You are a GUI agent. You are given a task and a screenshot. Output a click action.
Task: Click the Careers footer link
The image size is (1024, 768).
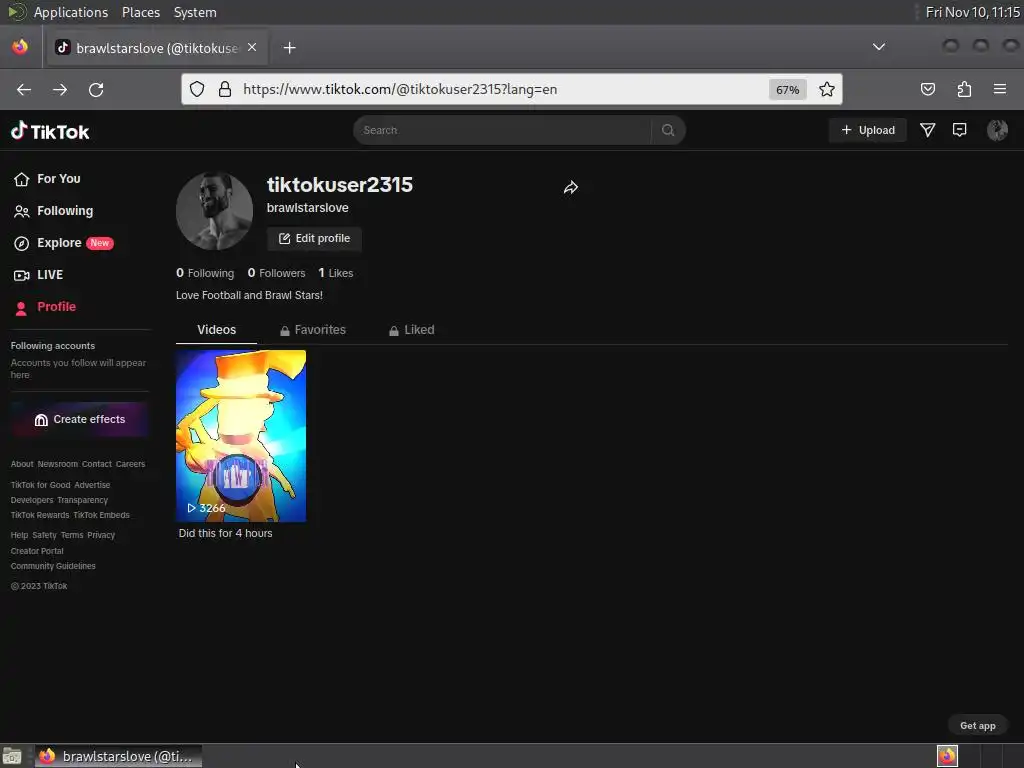(x=131, y=464)
